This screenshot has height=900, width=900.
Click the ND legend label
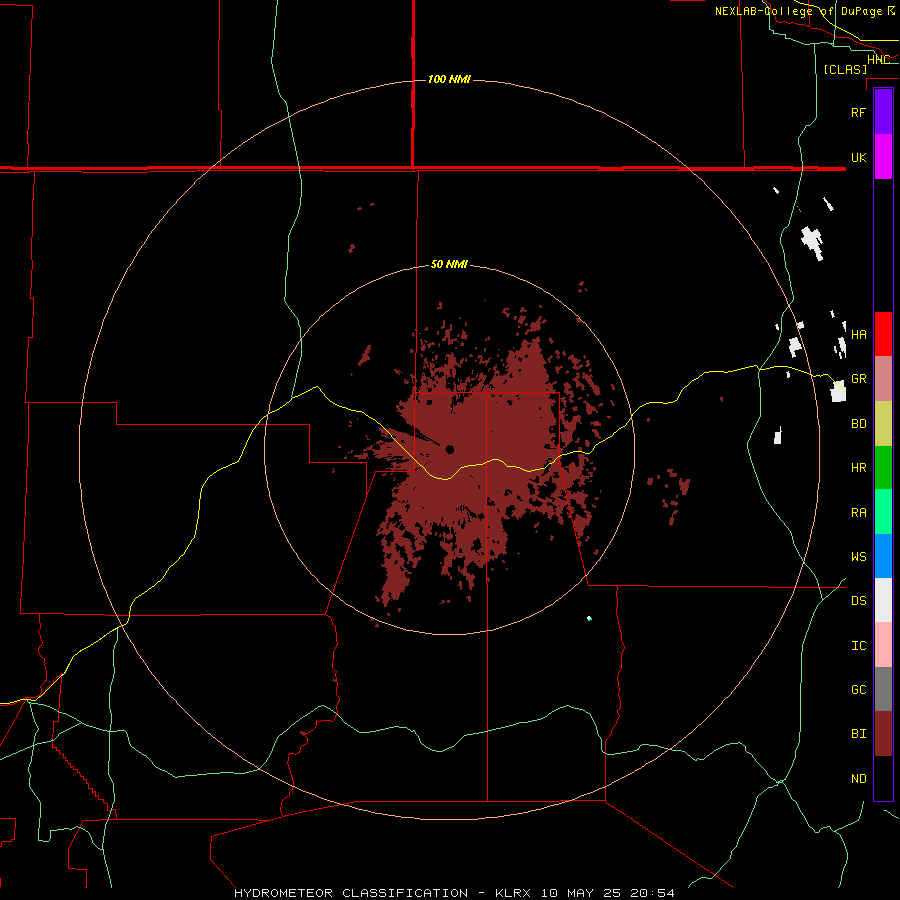pos(858,779)
